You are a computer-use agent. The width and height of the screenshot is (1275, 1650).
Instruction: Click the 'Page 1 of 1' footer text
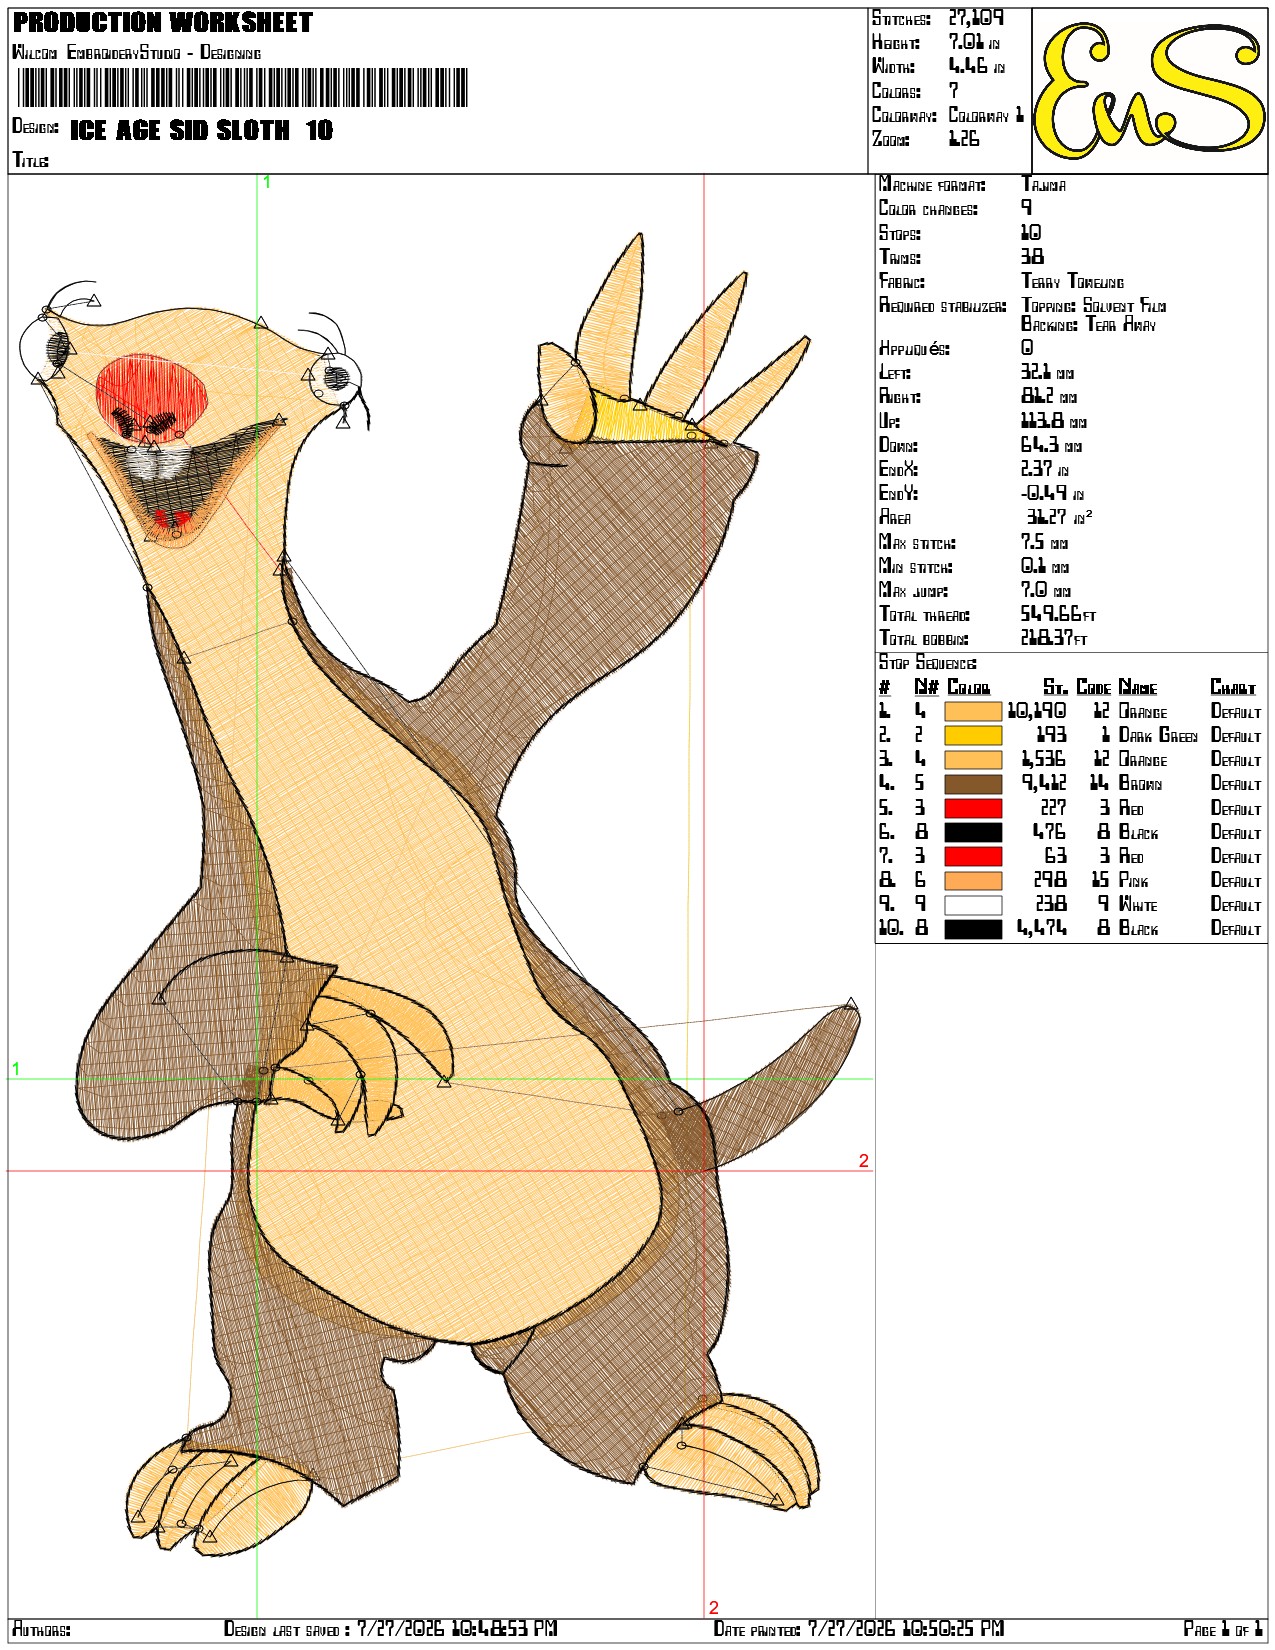[1223, 1630]
